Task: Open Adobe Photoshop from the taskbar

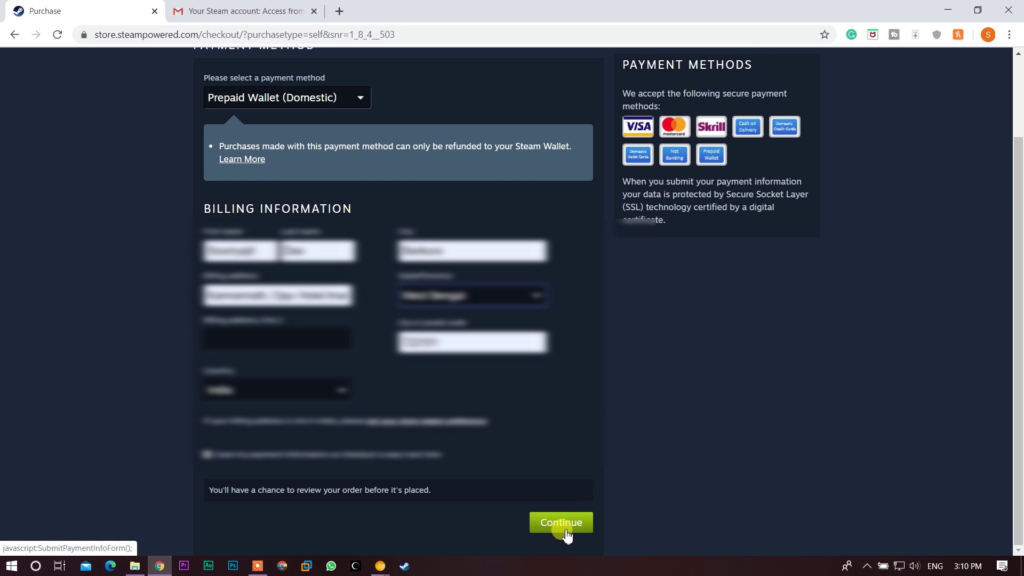Action: (233, 566)
